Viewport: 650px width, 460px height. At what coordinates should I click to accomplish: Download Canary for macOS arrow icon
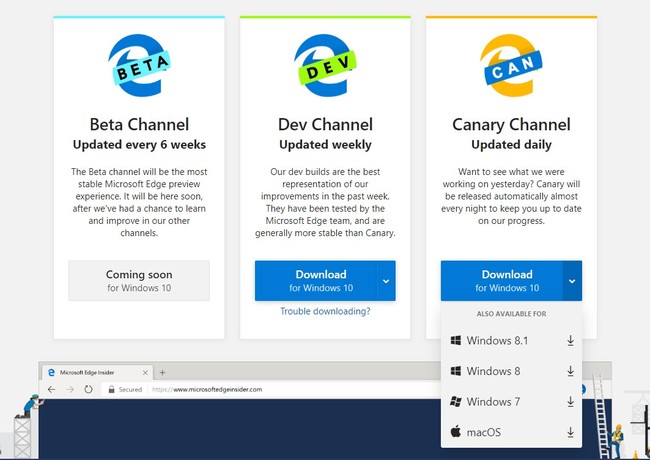click(x=570, y=432)
